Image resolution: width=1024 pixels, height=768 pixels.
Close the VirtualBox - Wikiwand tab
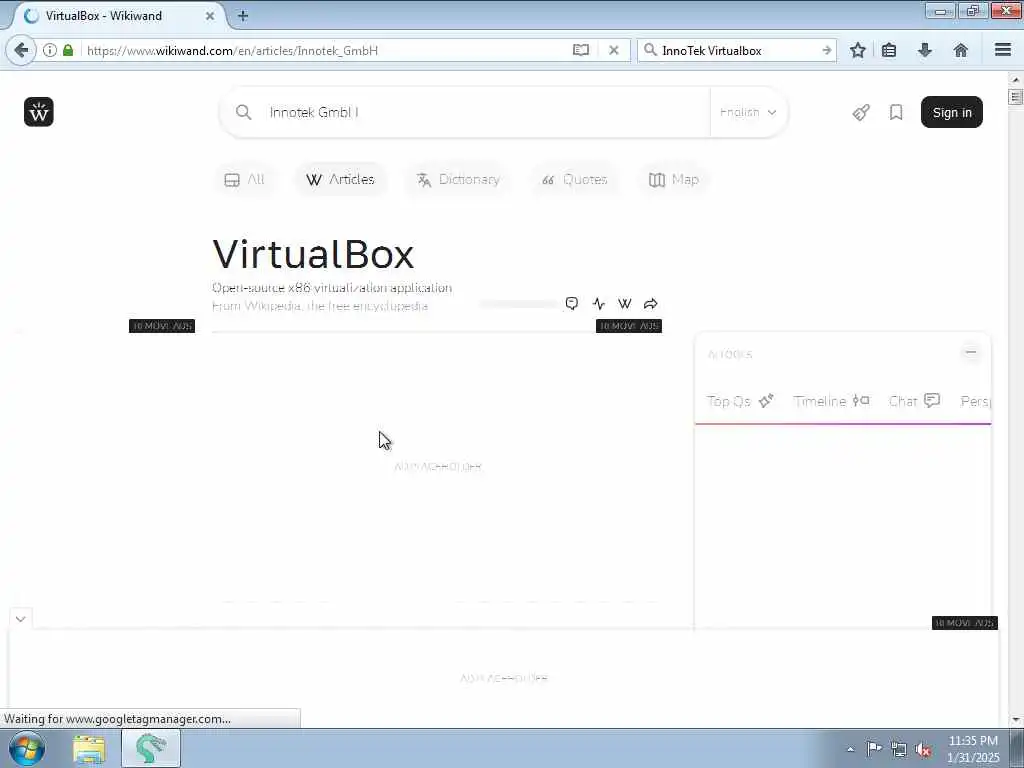210,16
